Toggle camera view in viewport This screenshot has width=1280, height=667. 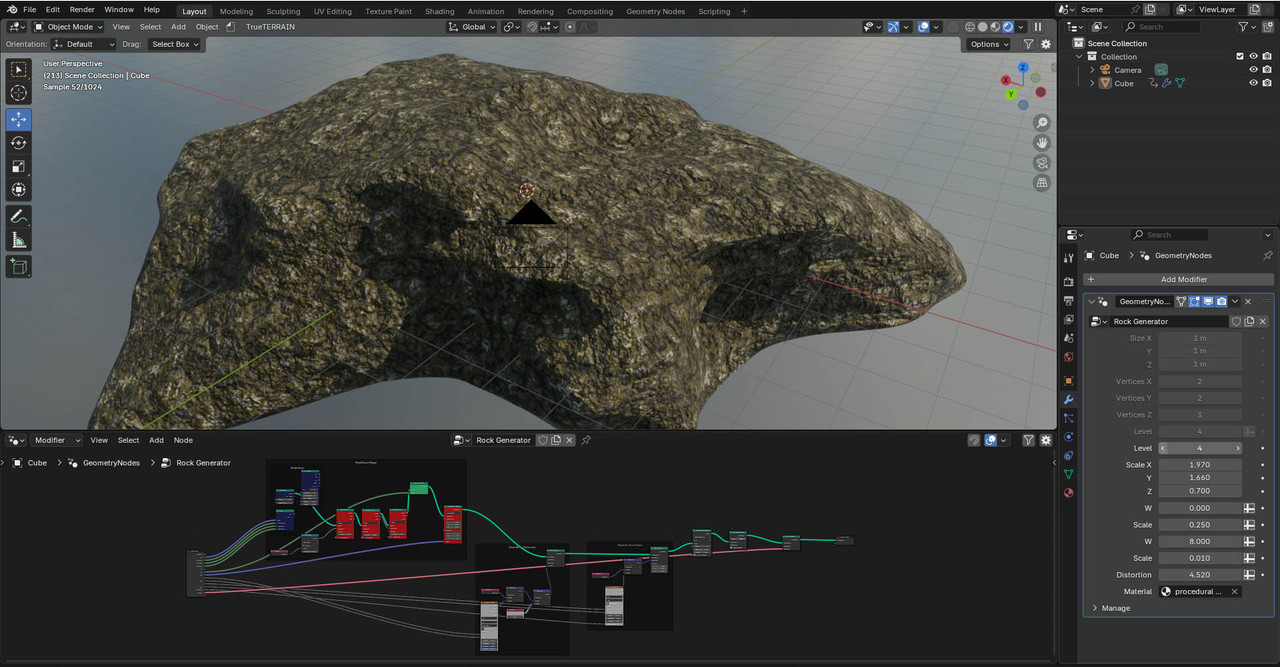pyautogui.click(x=1042, y=163)
